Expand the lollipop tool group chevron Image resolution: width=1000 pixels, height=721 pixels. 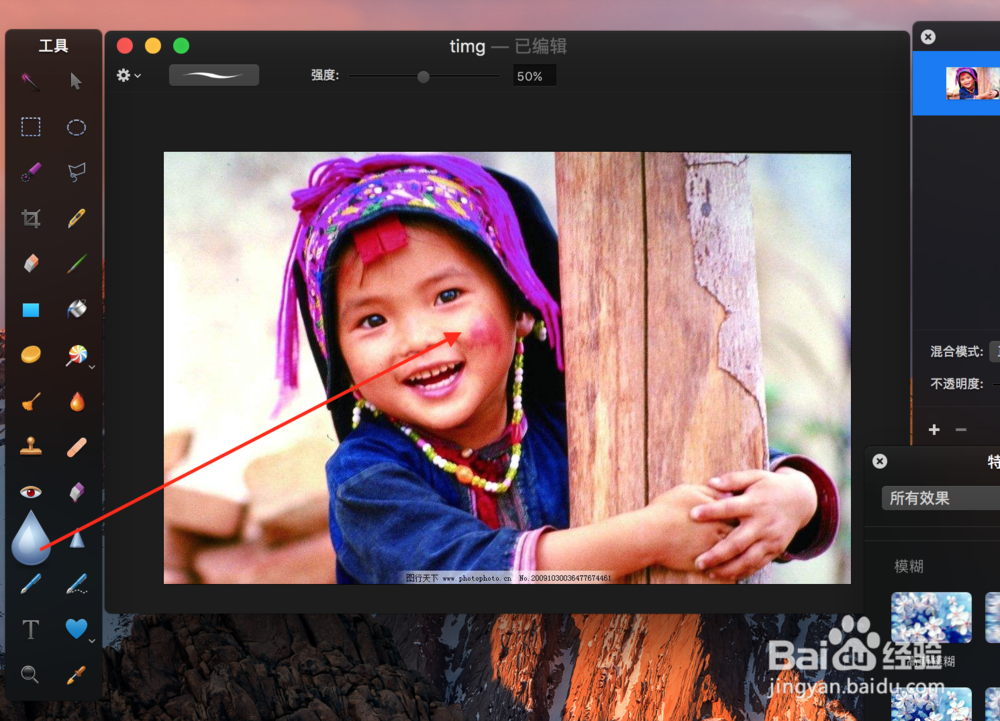[x=92, y=367]
